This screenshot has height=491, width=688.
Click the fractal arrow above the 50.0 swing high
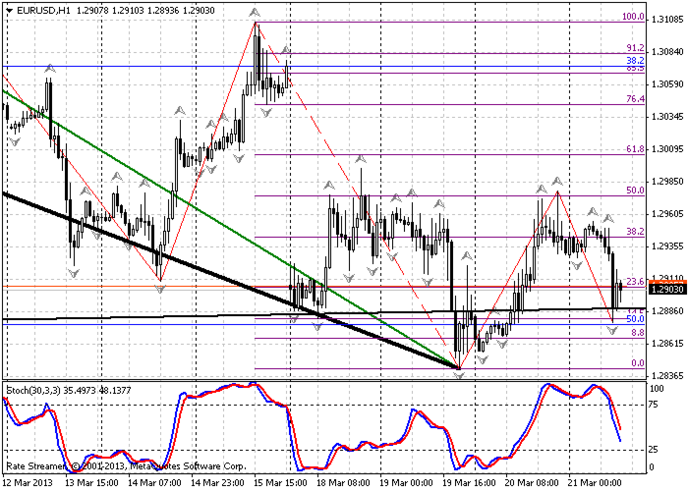[556, 181]
